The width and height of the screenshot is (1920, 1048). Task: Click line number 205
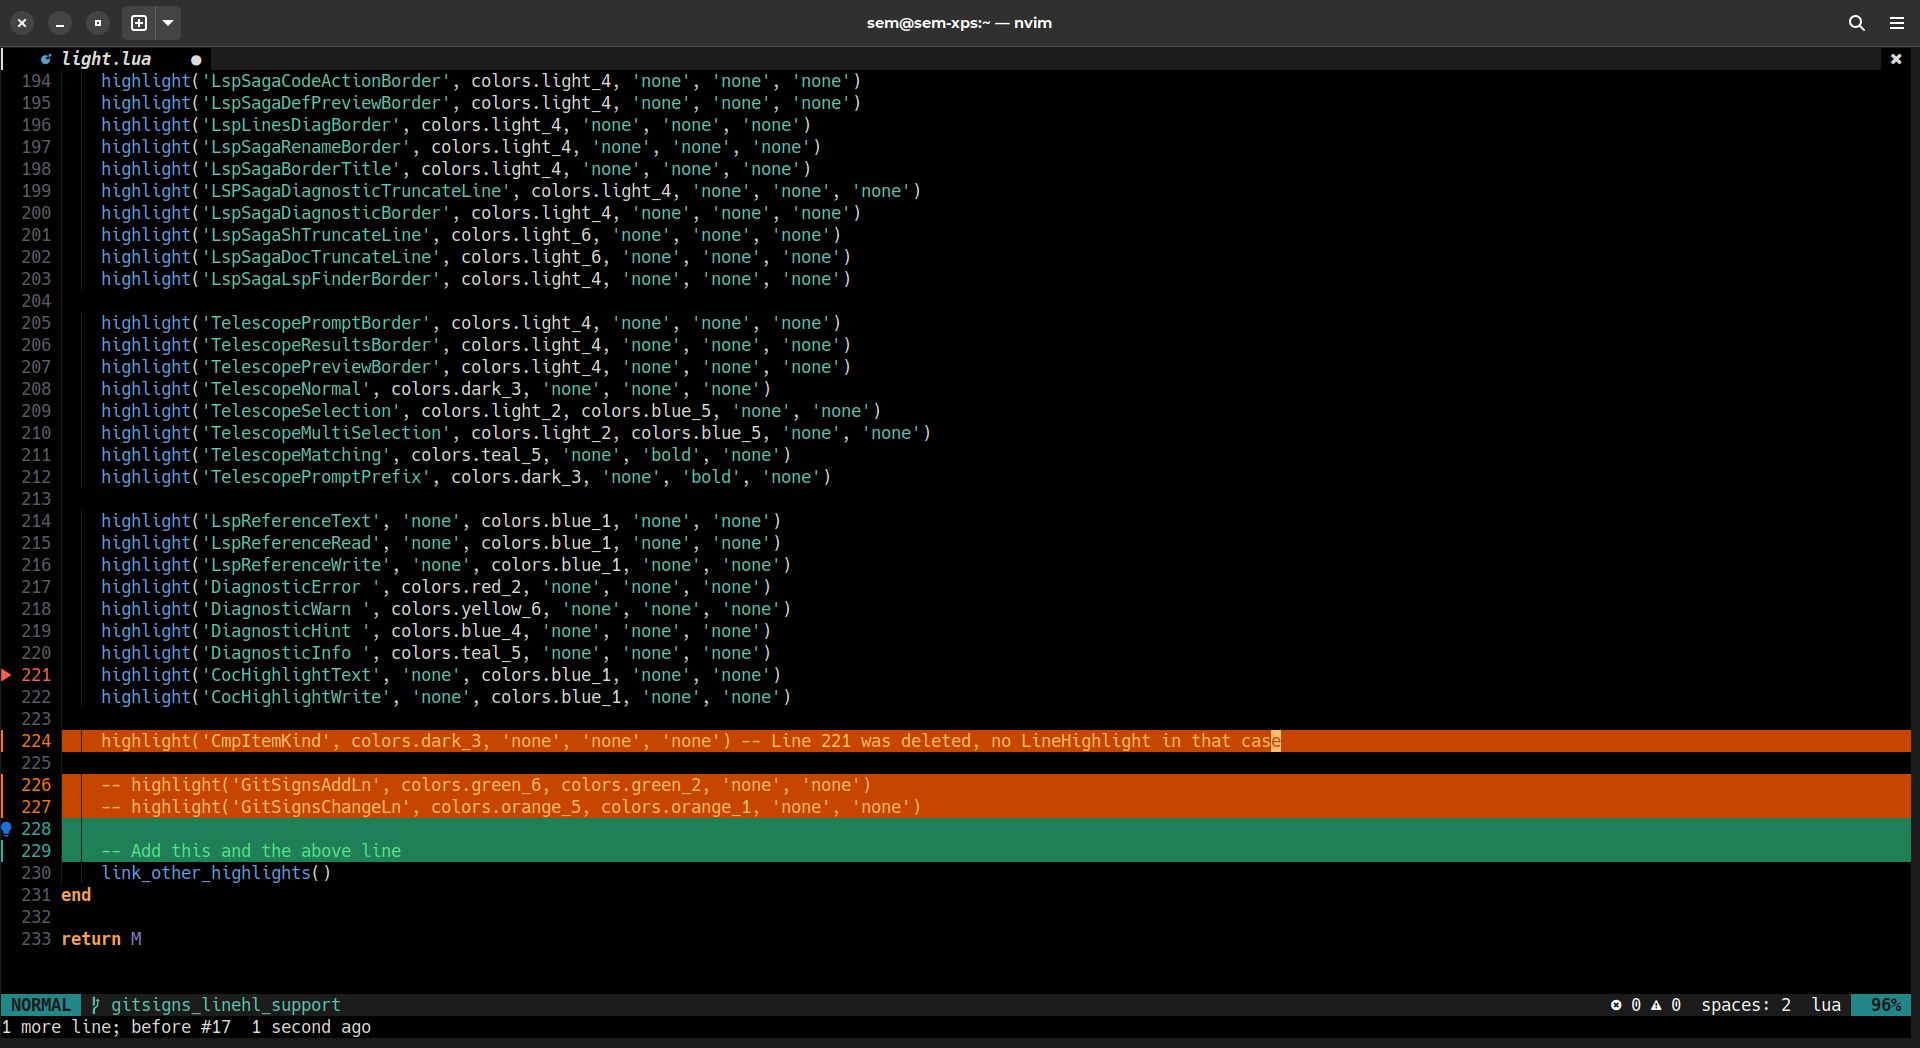(x=36, y=323)
